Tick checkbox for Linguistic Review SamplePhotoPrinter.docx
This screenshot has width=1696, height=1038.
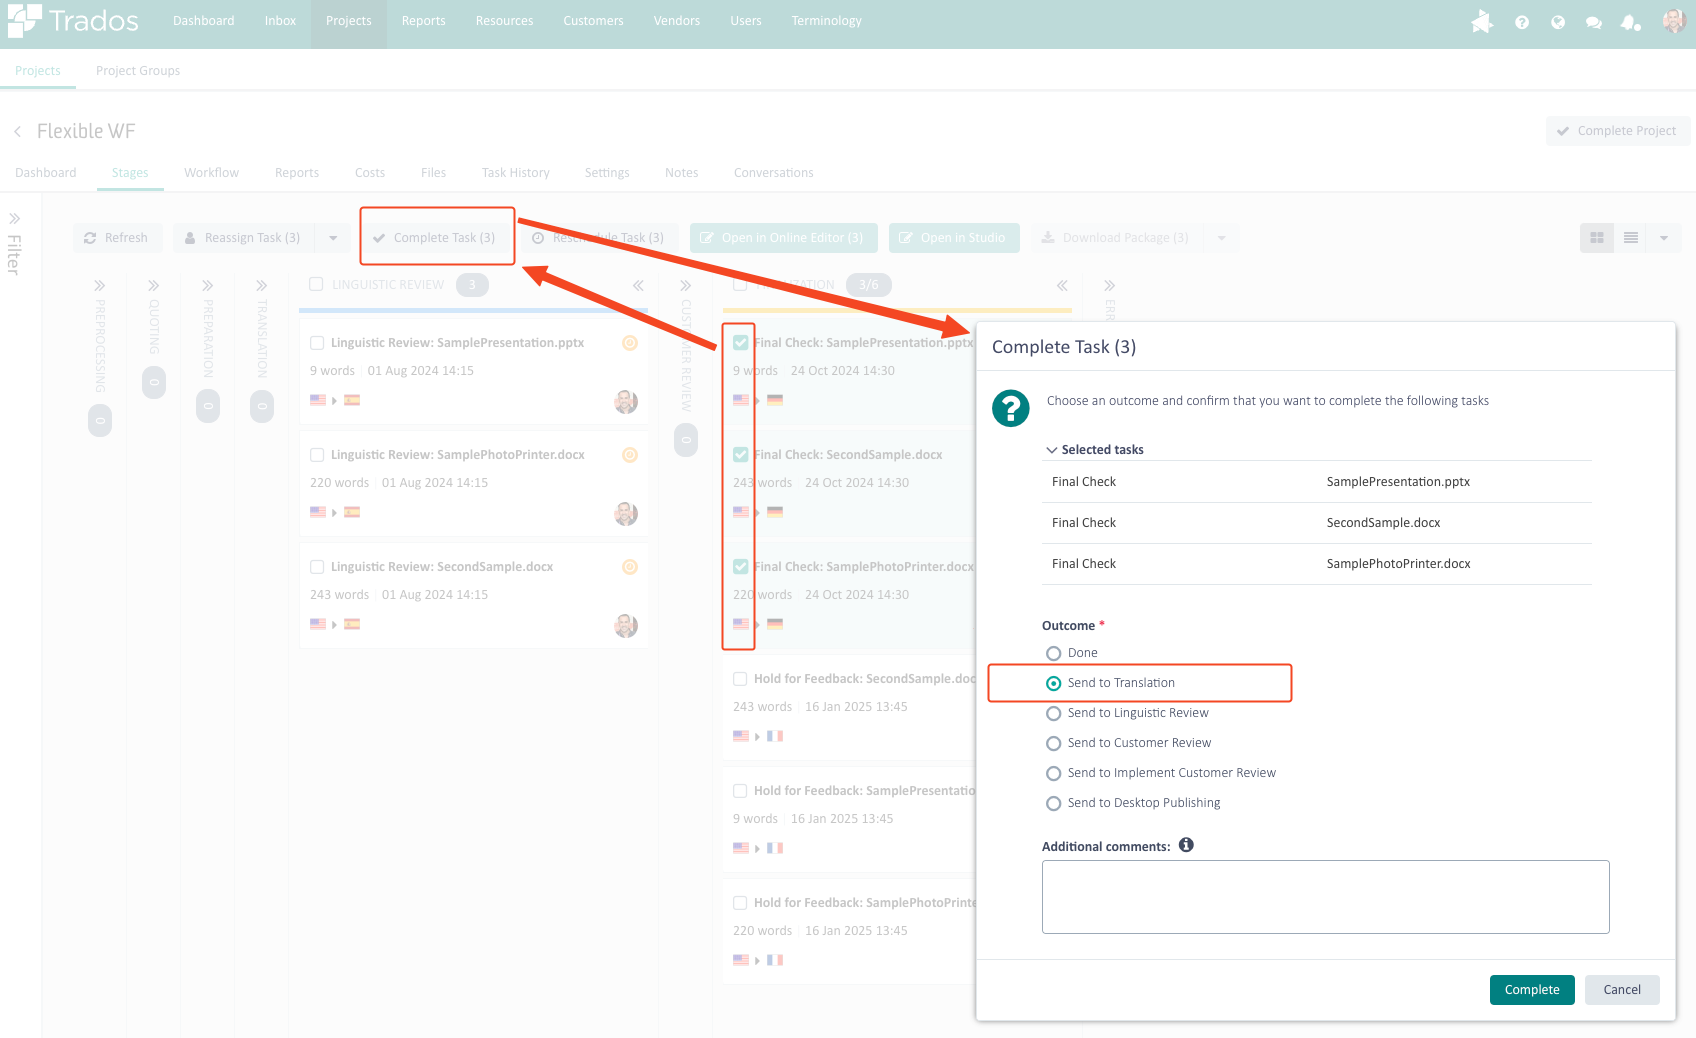click(x=317, y=455)
